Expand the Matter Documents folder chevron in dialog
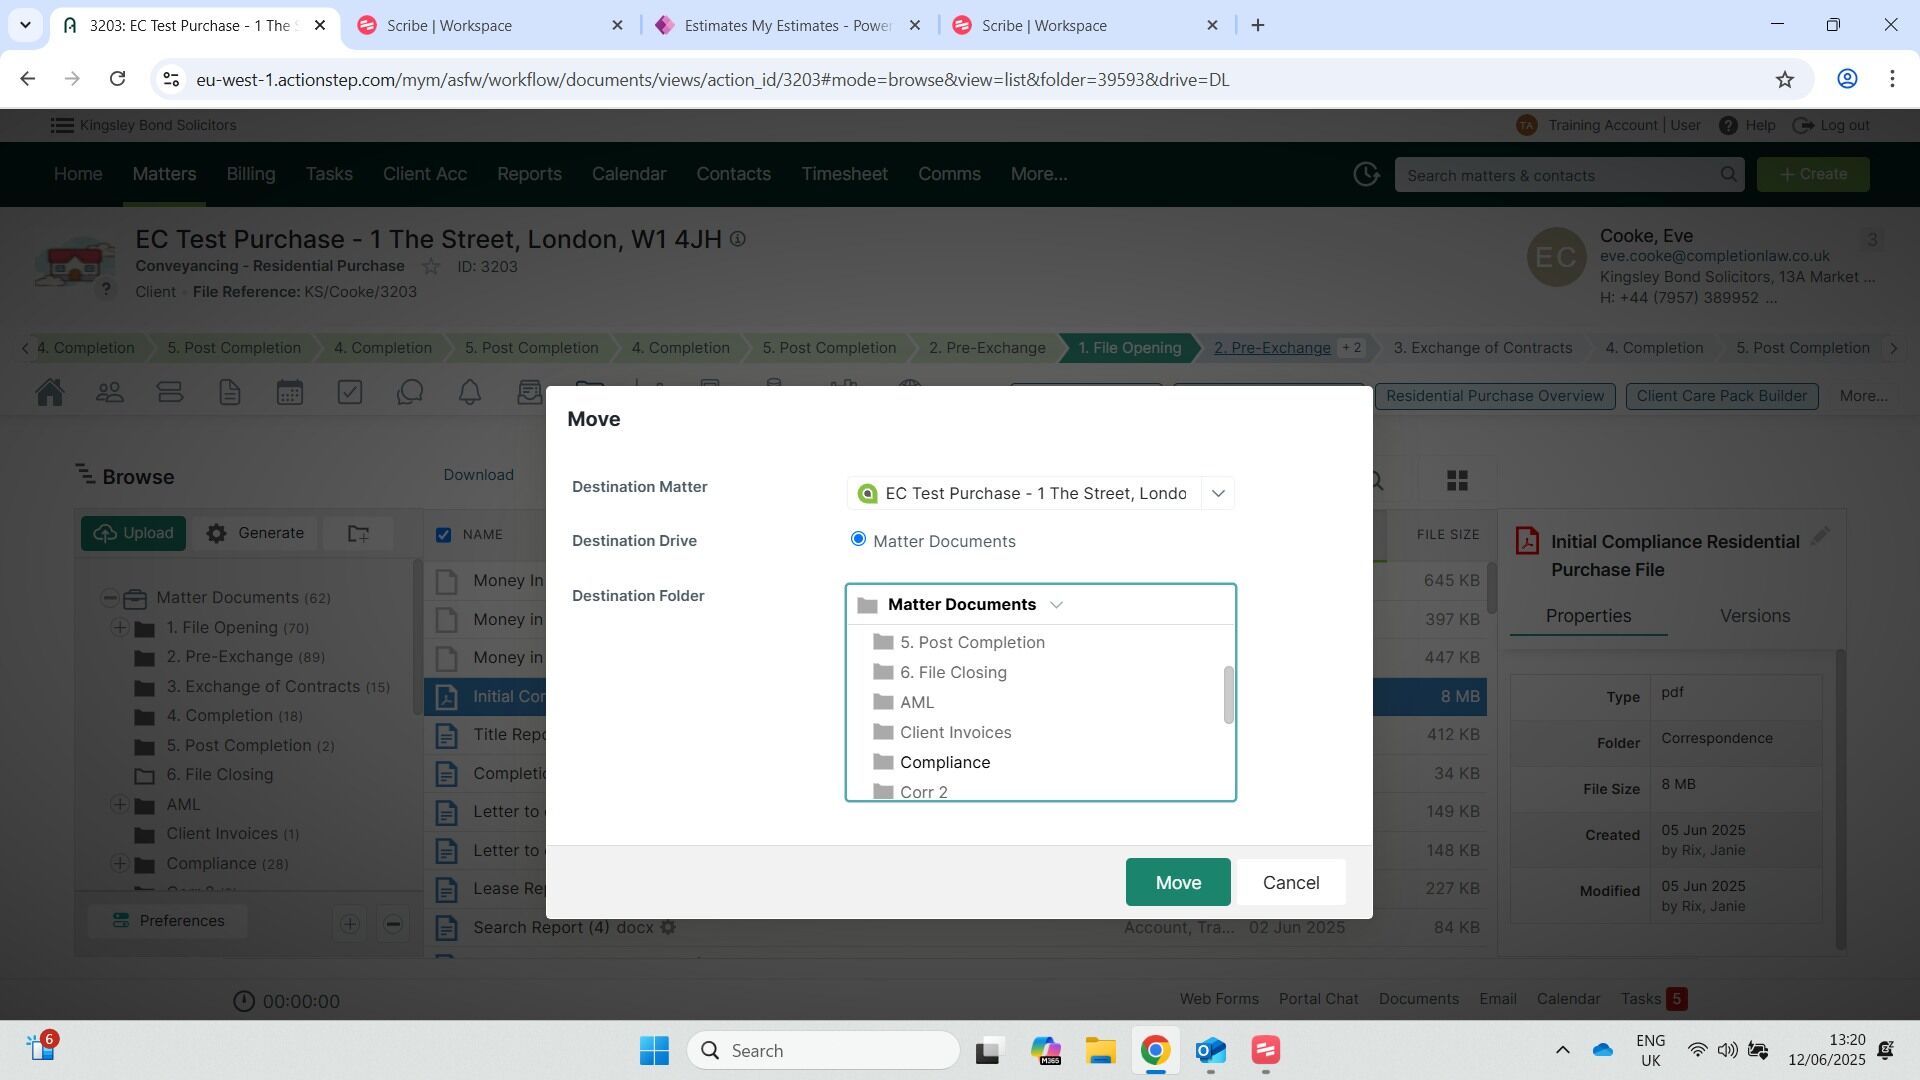The height and width of the screenshot is (1080, 1920). pos(1056,605)
